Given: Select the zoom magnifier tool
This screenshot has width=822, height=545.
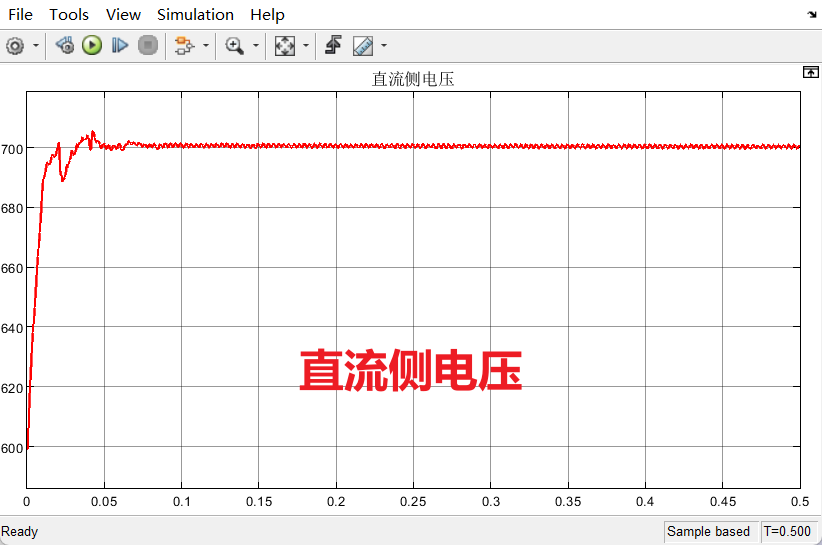Looking at the screenshot, I should point(234,46).
